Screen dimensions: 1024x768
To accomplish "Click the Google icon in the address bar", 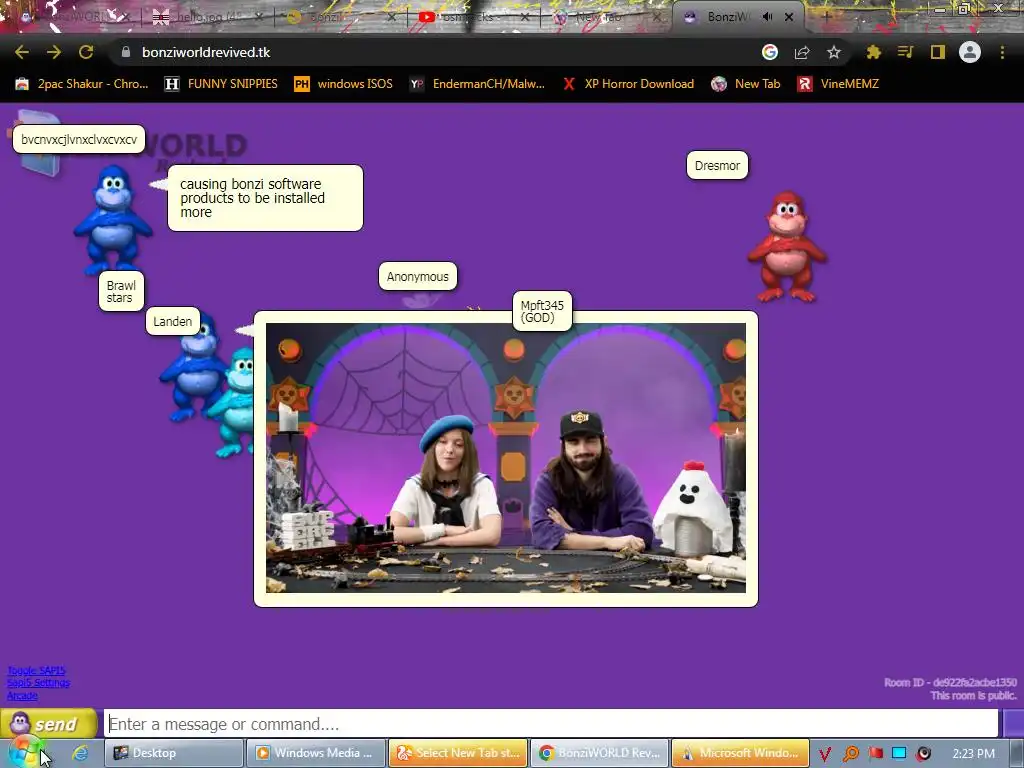I will (x=770, y=52).
